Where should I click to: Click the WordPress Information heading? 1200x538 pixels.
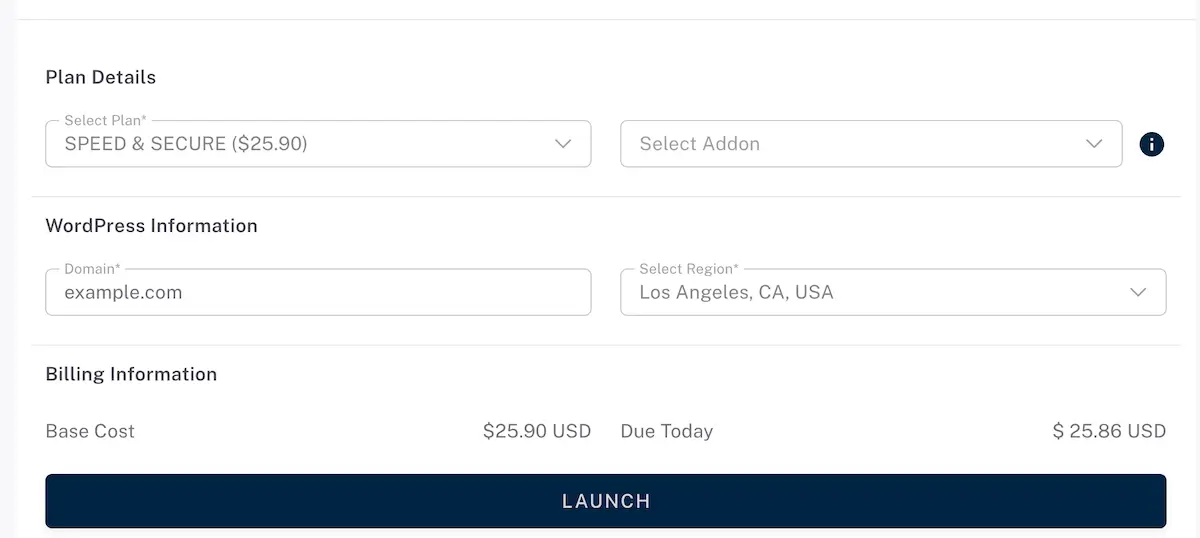pos(152,226)
